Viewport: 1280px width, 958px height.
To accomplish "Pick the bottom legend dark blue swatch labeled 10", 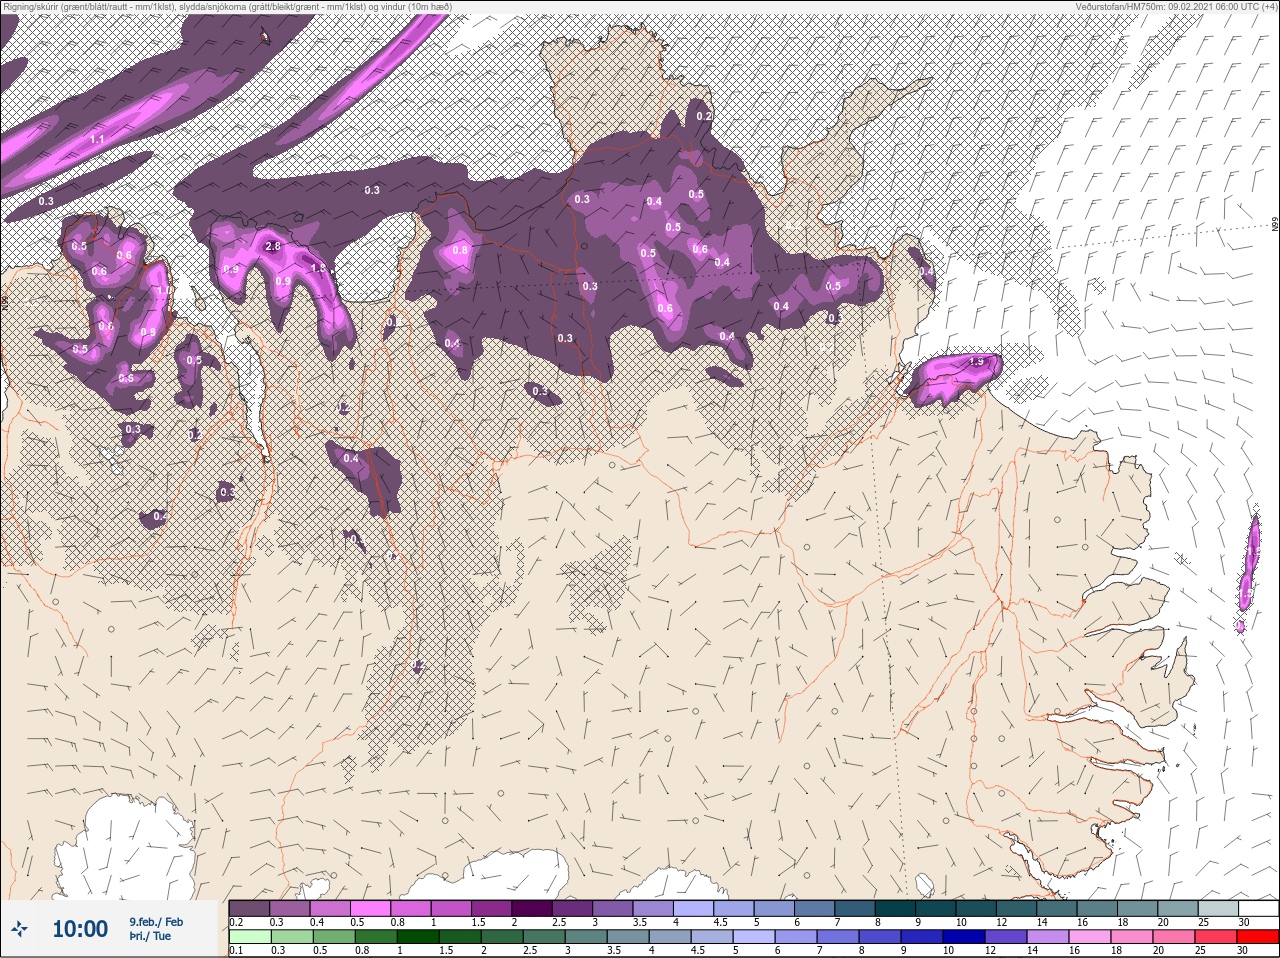I will 964,937.
